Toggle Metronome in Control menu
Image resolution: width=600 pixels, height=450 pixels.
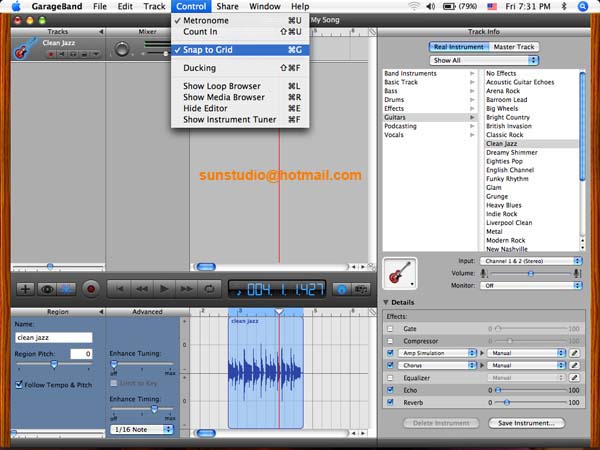240,21
